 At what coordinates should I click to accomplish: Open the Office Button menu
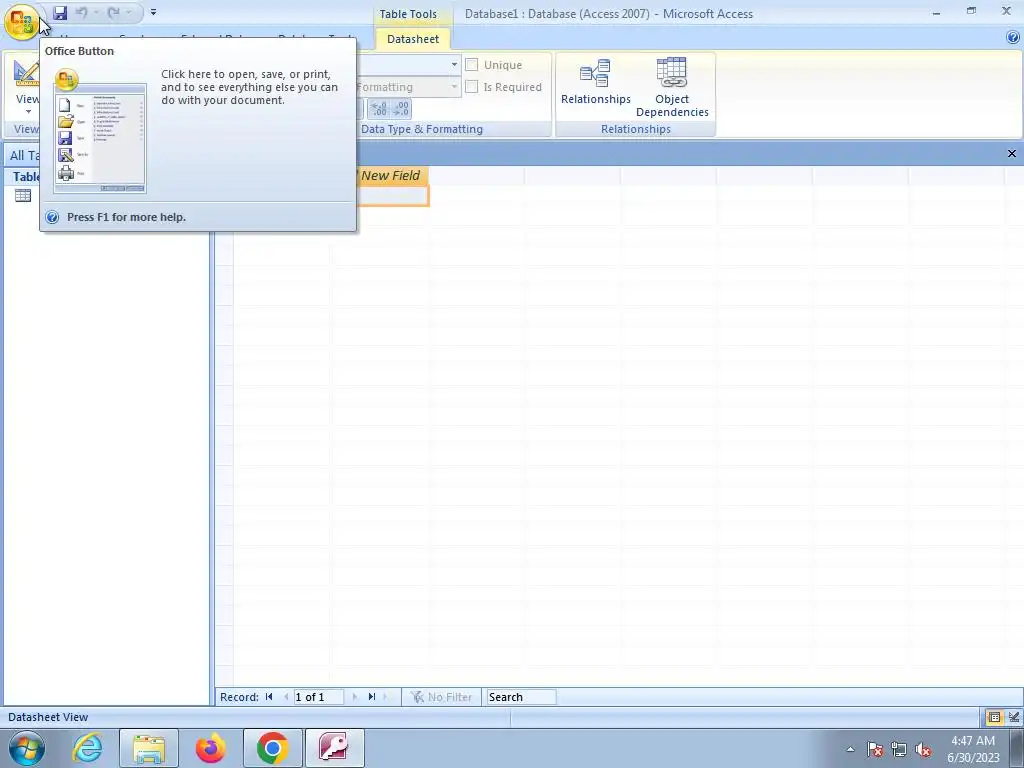click(22, 22)
